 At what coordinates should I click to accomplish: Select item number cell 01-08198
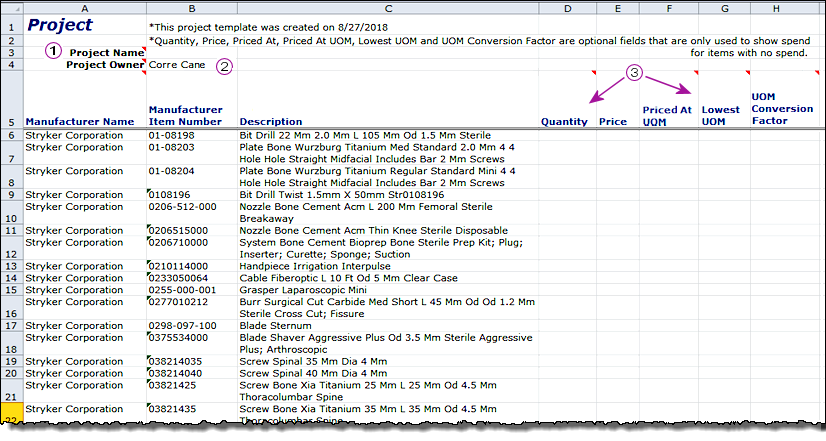(192, 135)
